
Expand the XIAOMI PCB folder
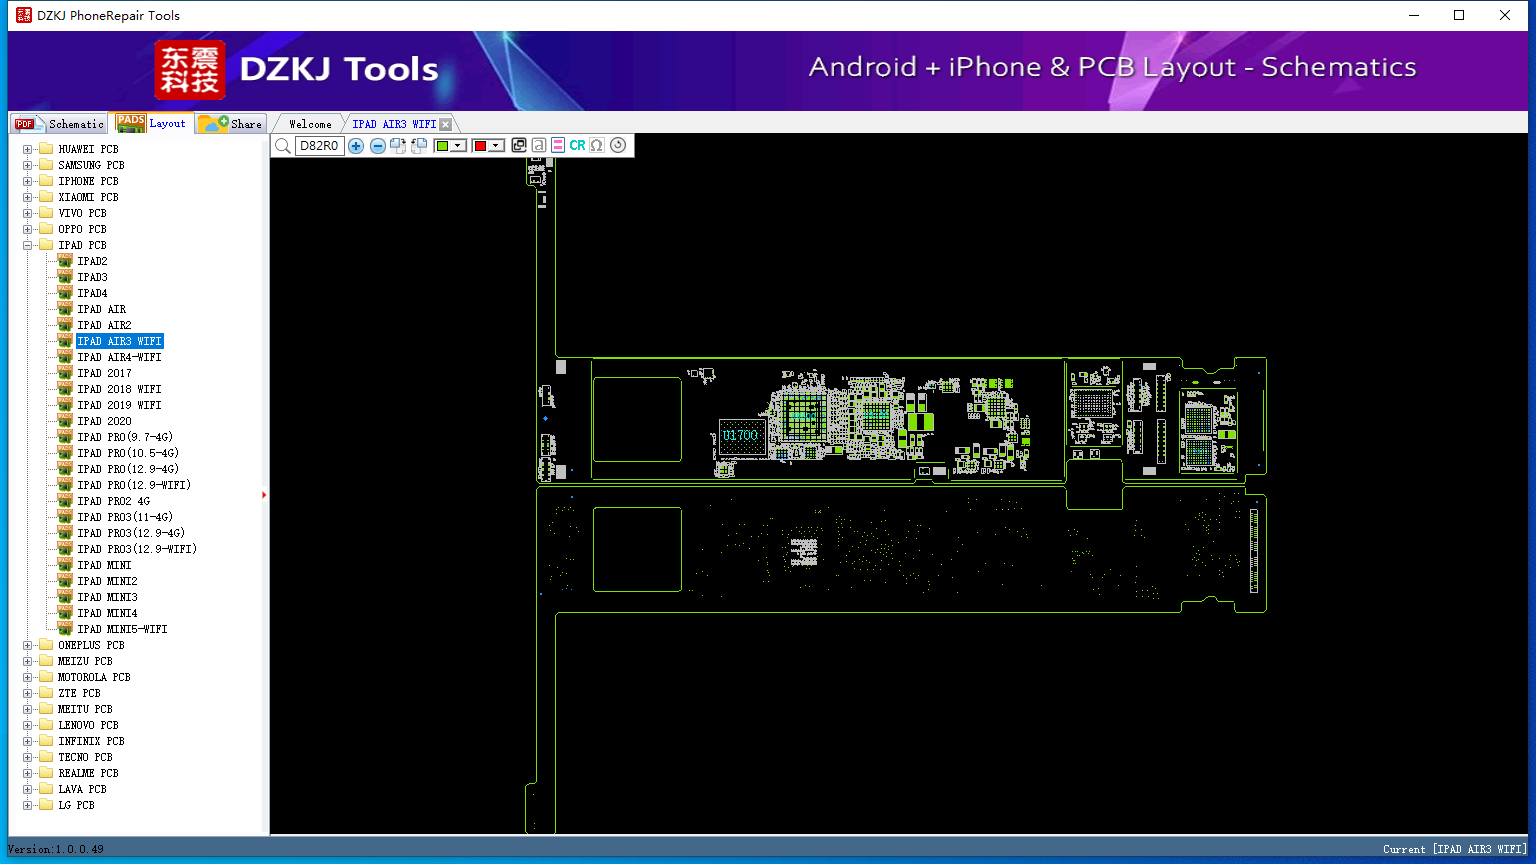click(x=28, y=197)
